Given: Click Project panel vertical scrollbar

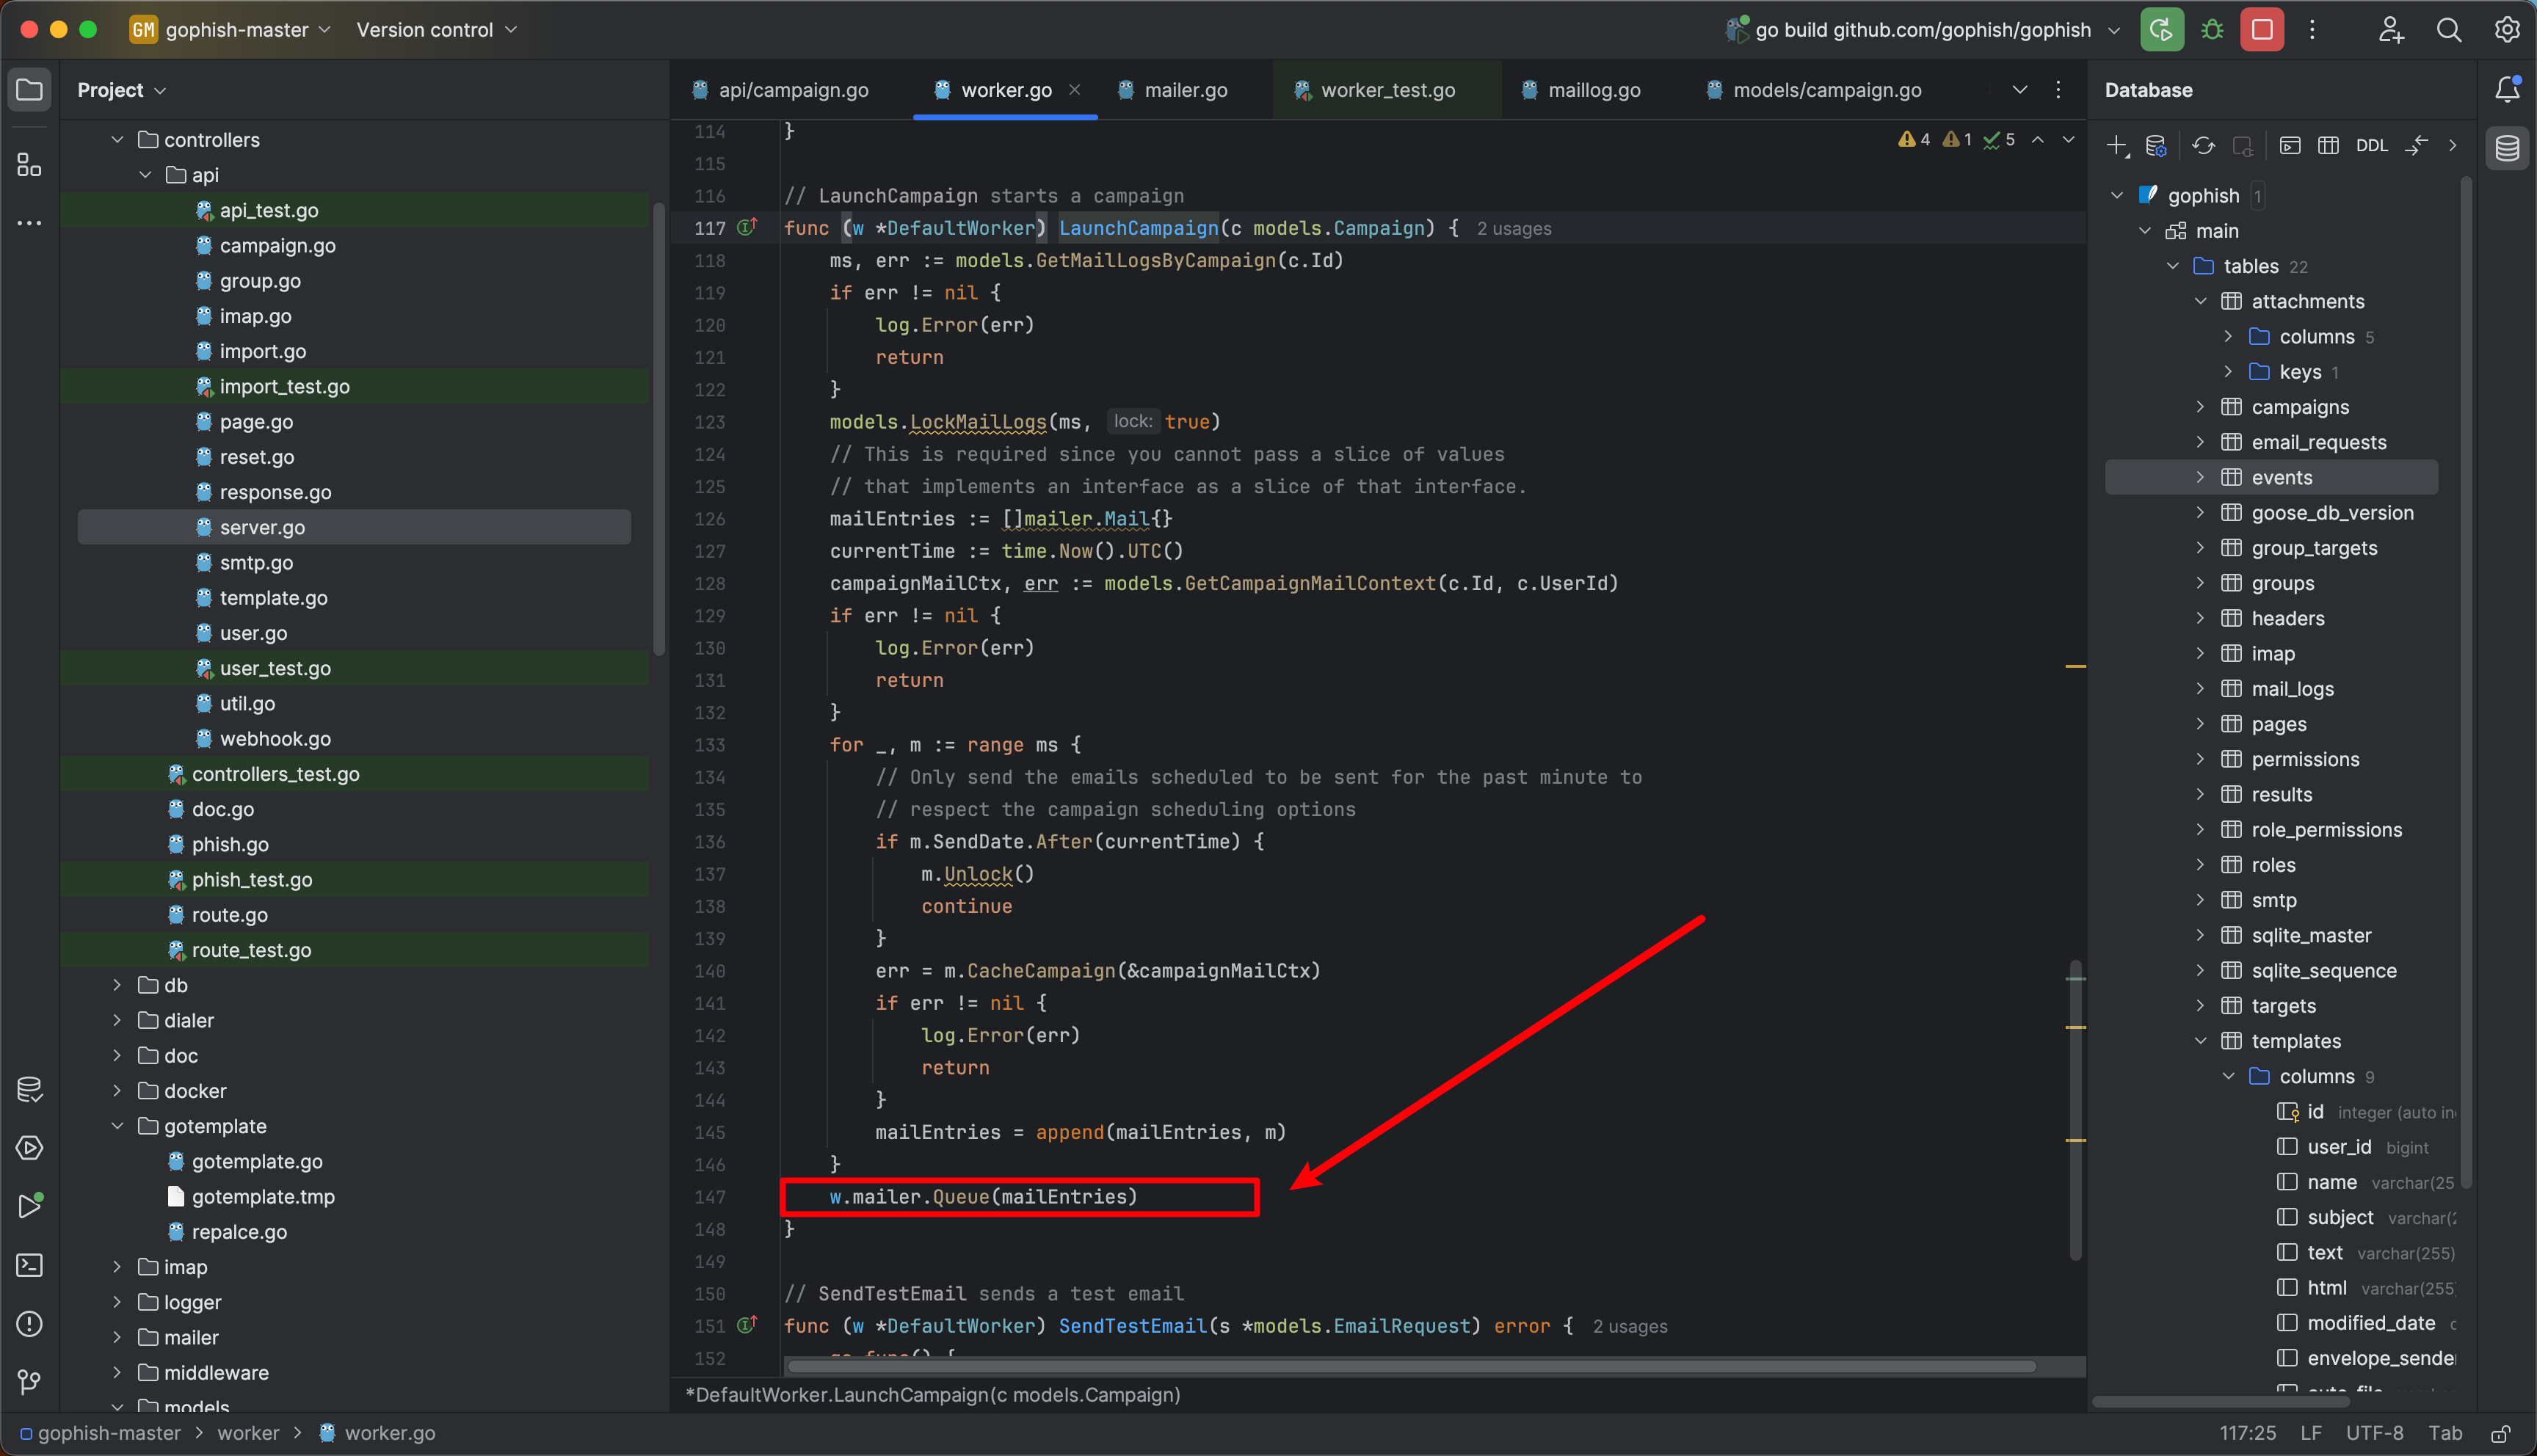Looking at the screenshot, I should 658,430.
